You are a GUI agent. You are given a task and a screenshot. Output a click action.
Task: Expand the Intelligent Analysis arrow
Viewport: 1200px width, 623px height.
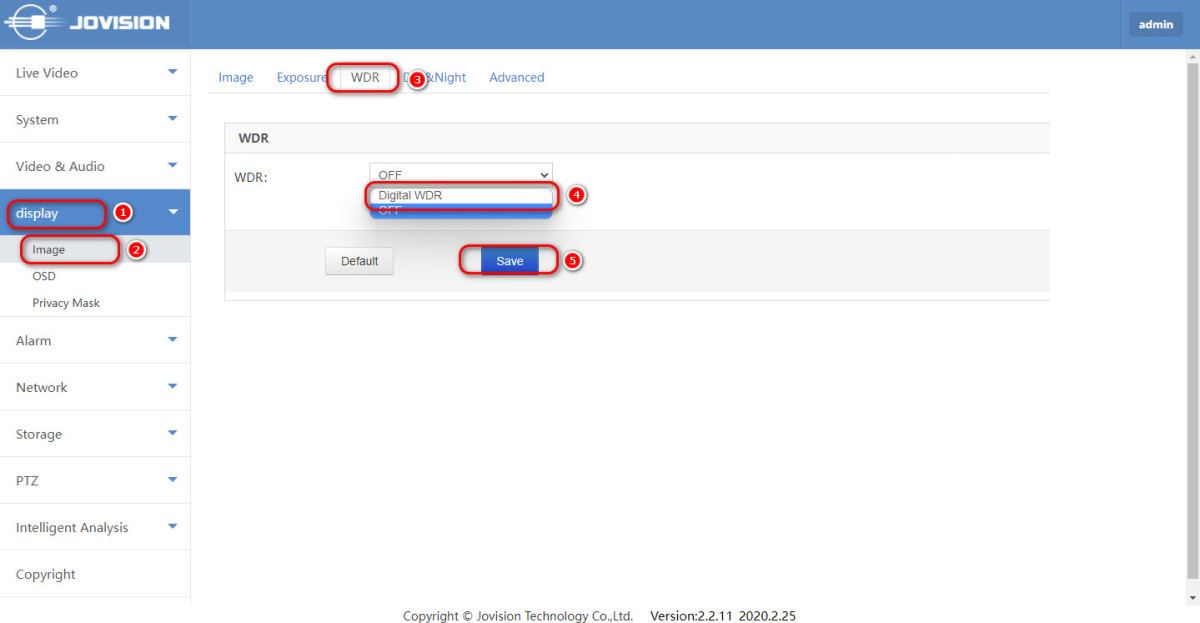click(x=172, y=527)
